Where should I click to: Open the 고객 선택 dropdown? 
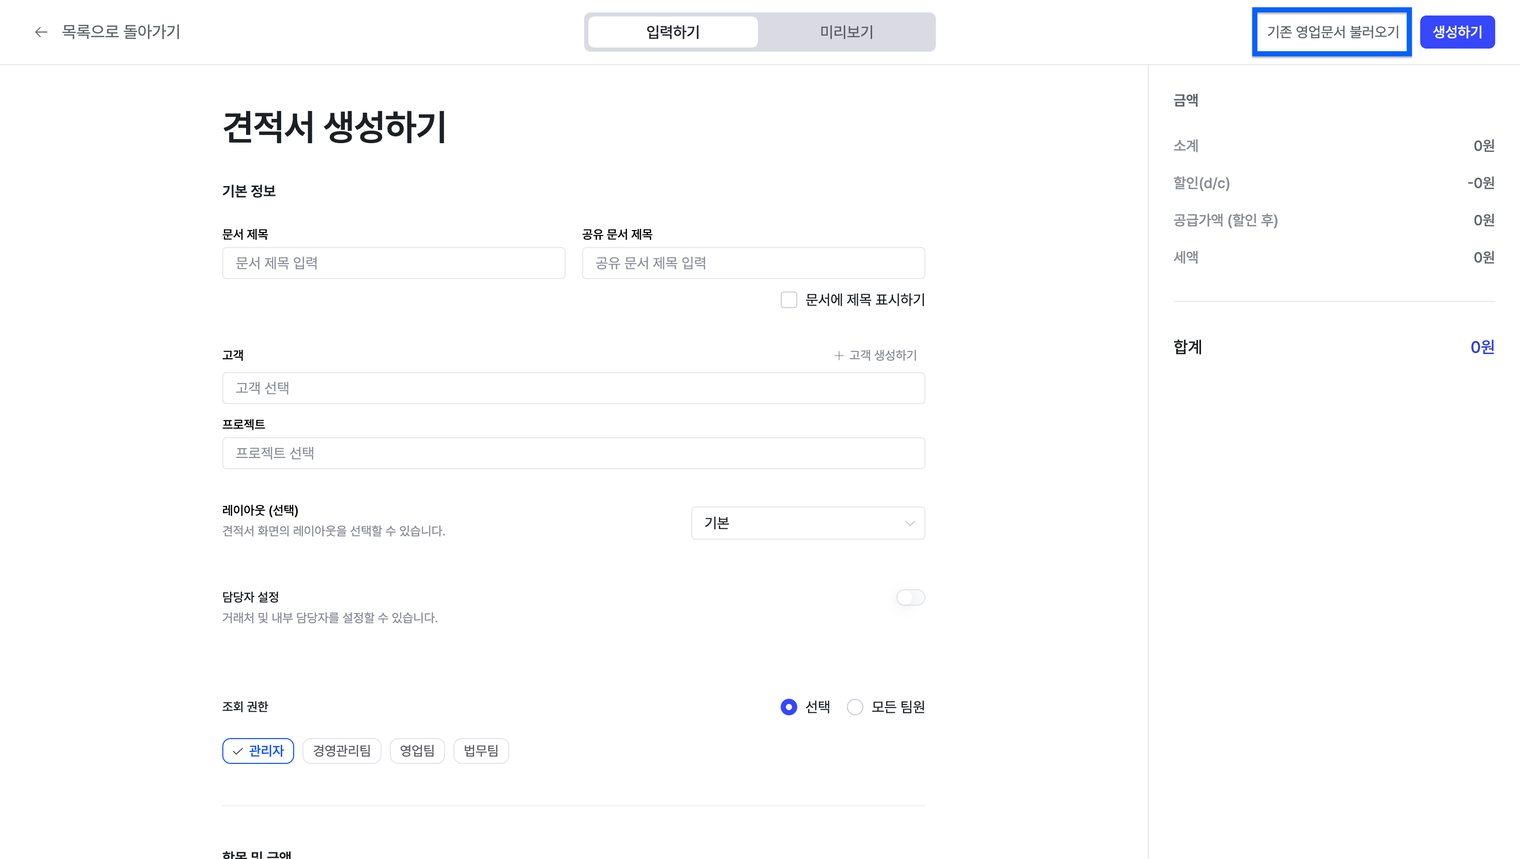(573, 388)
